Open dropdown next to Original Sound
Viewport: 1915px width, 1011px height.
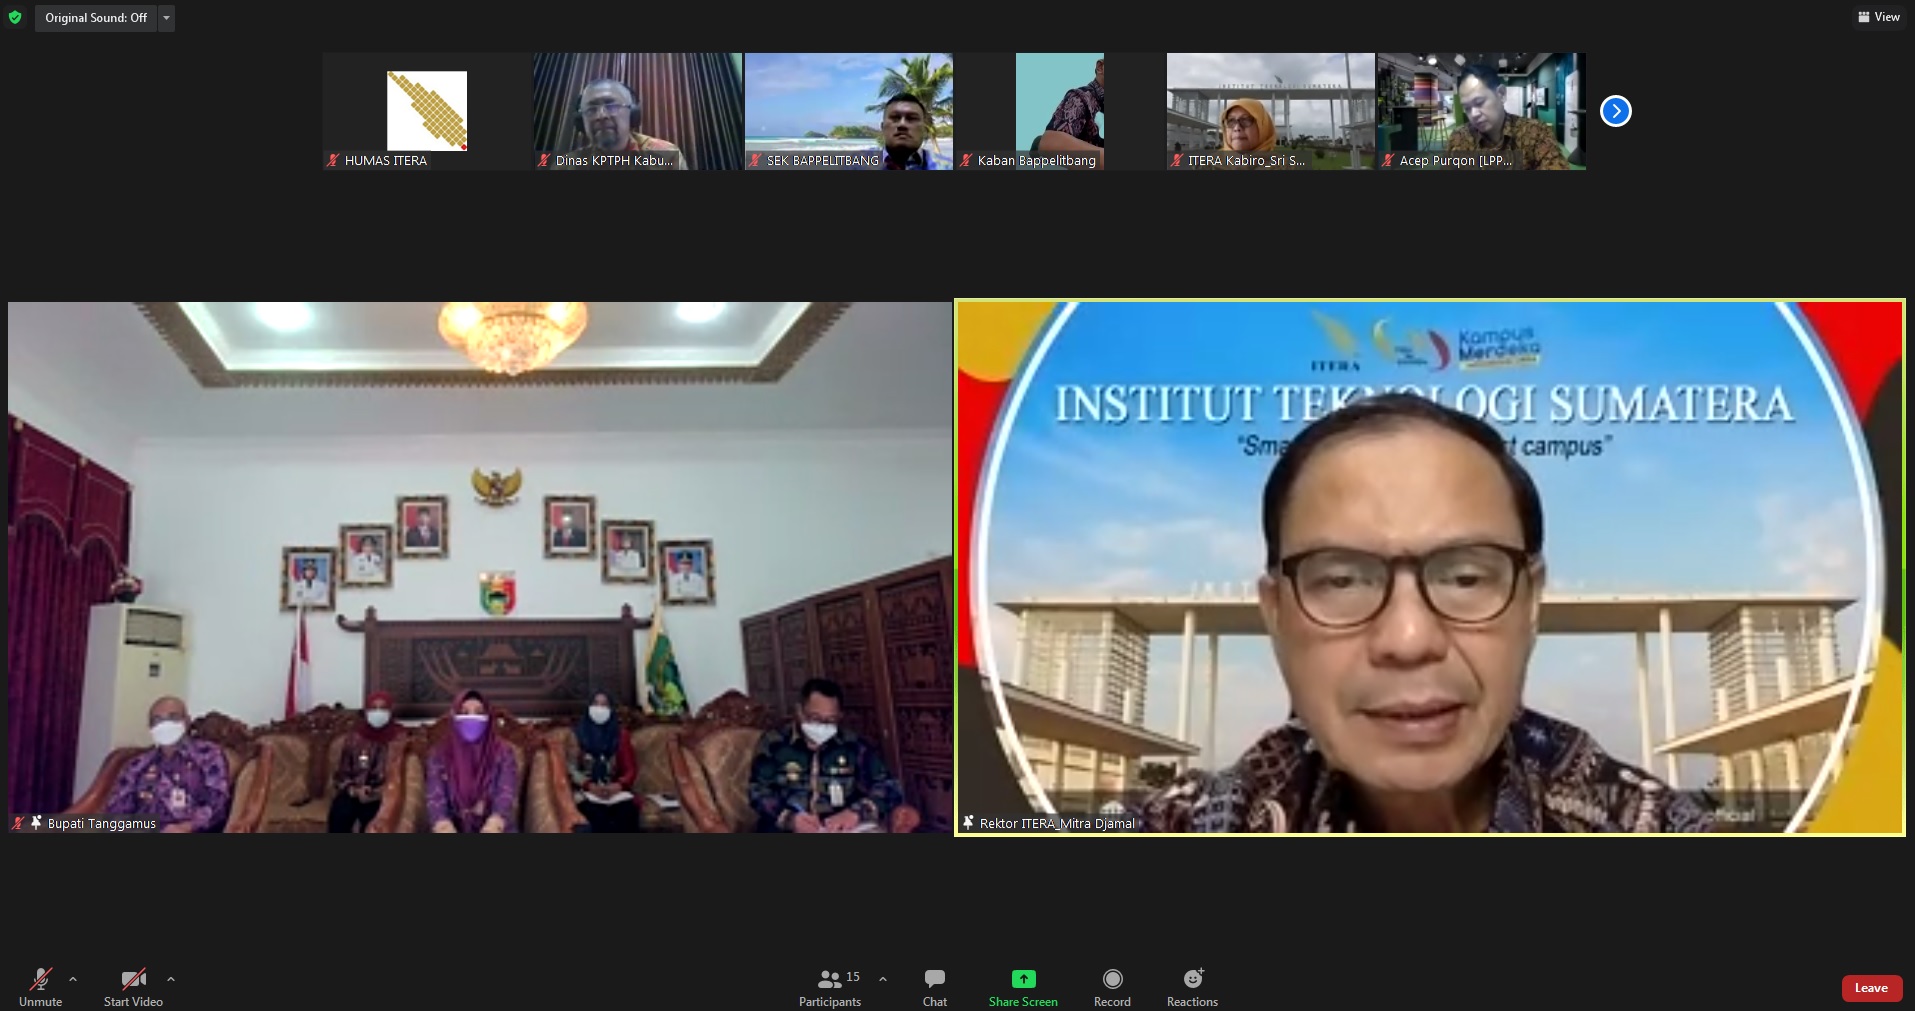166,18
